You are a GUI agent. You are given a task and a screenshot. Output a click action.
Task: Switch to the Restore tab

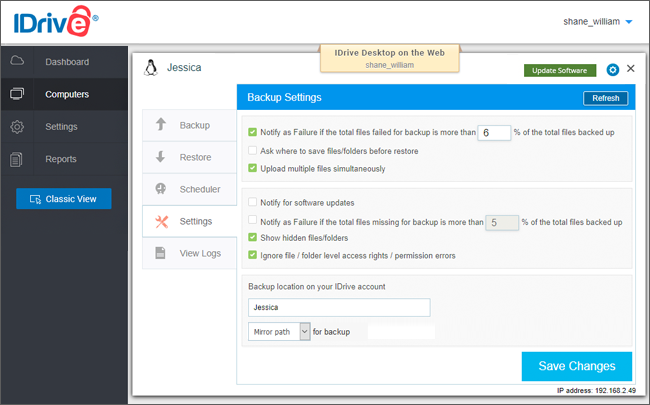(x=189, y=157)
